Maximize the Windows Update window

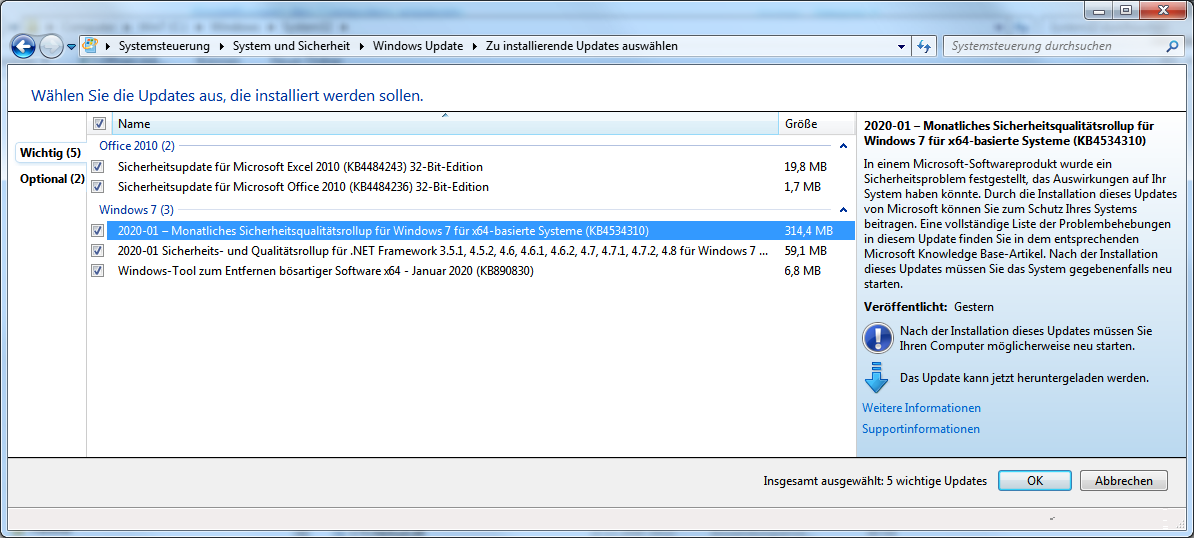point(1125,10)
